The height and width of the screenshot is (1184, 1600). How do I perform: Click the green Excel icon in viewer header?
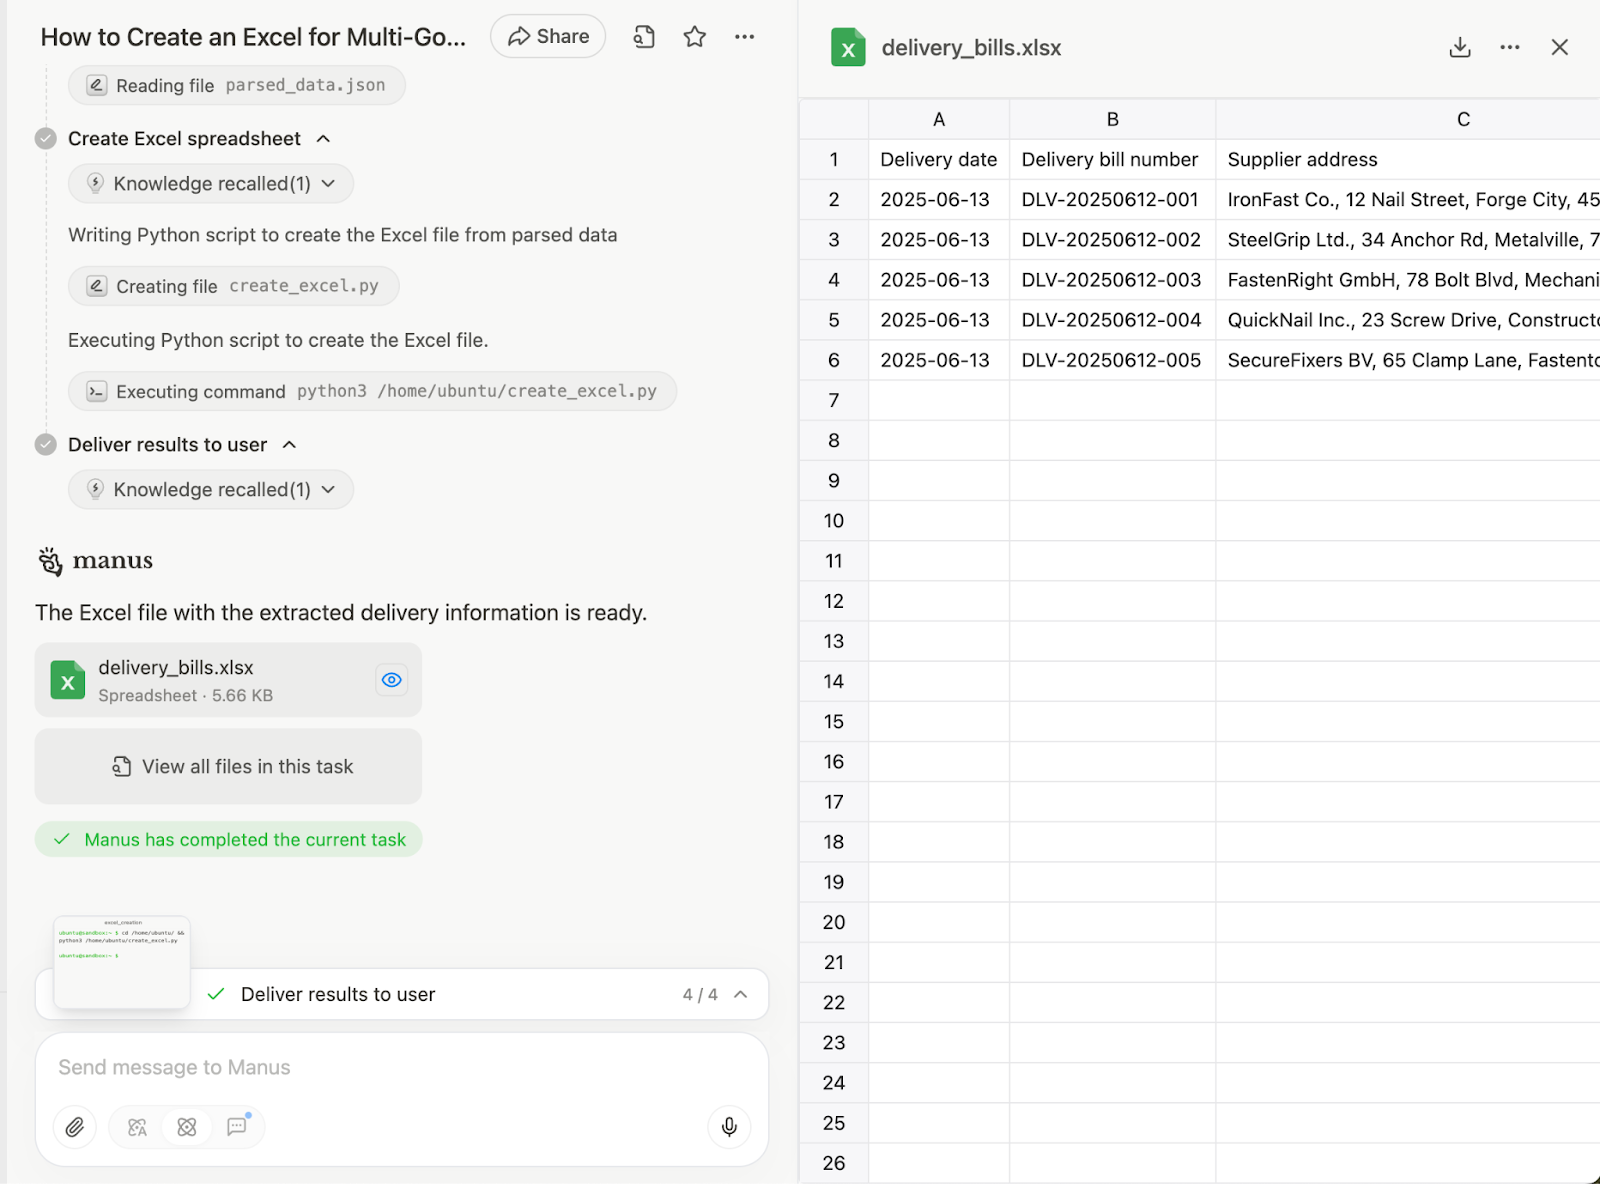point(848,48)
